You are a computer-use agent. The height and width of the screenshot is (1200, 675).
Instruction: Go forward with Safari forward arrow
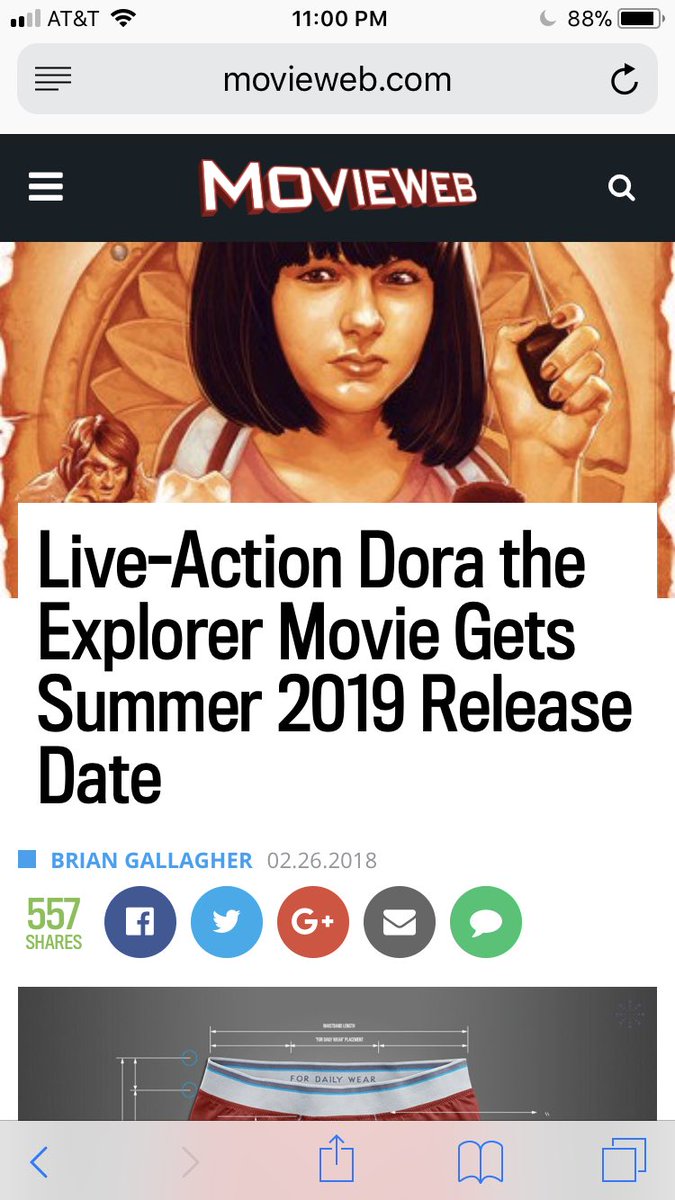[190, 1162]
